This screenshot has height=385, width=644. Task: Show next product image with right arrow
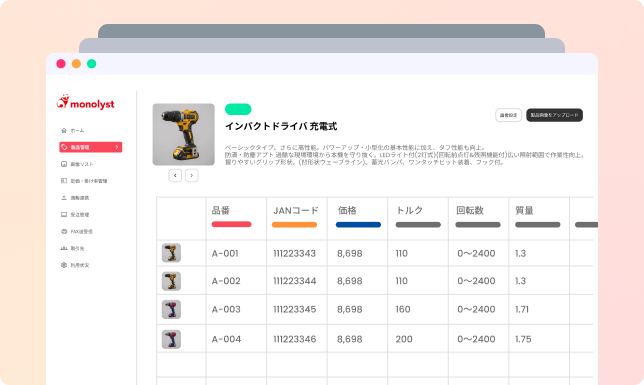tap(191, 175)
